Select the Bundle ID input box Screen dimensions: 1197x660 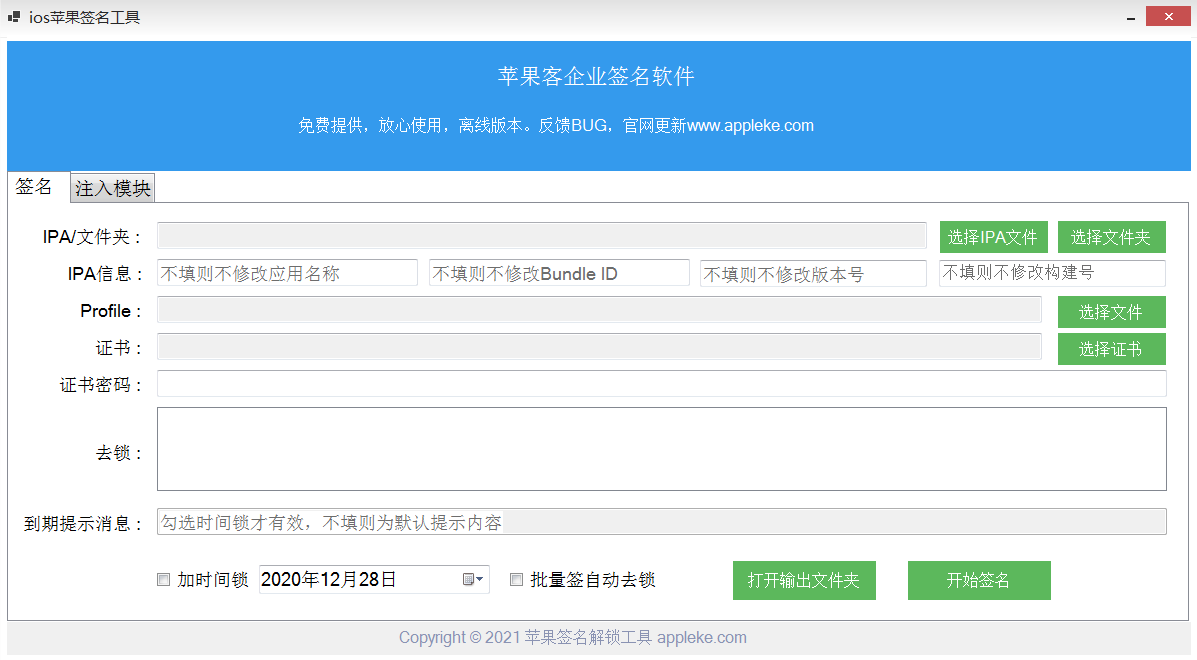pos(558,272)
